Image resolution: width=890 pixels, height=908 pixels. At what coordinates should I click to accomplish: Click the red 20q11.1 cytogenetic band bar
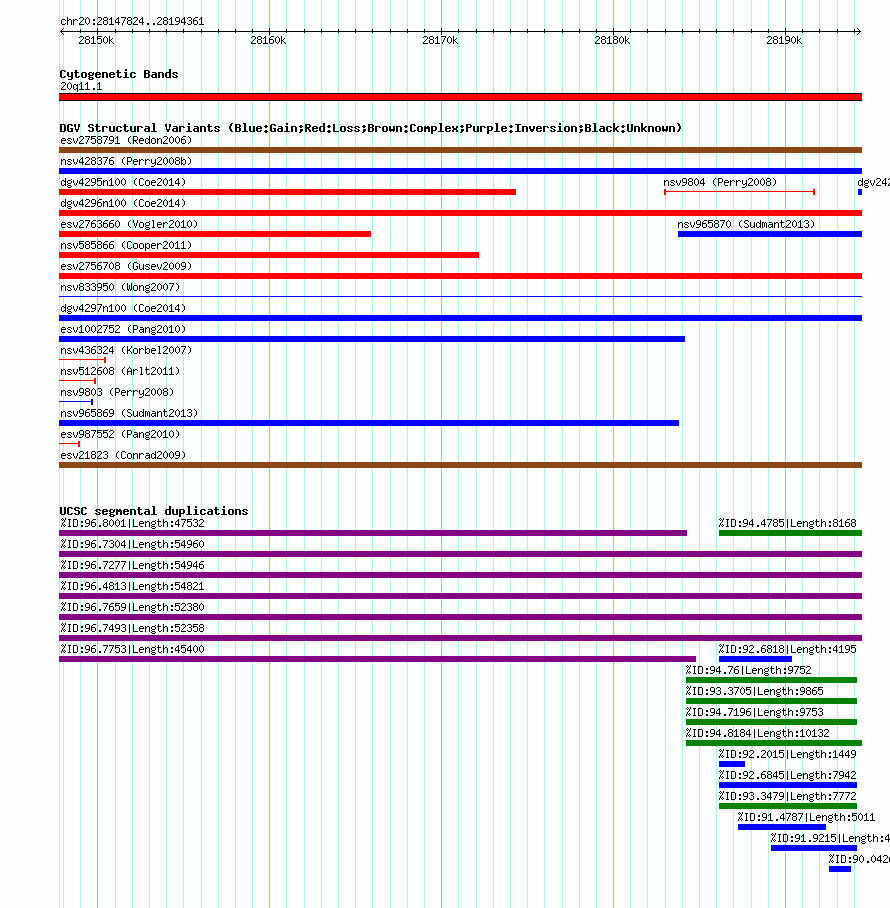[460, 97]
